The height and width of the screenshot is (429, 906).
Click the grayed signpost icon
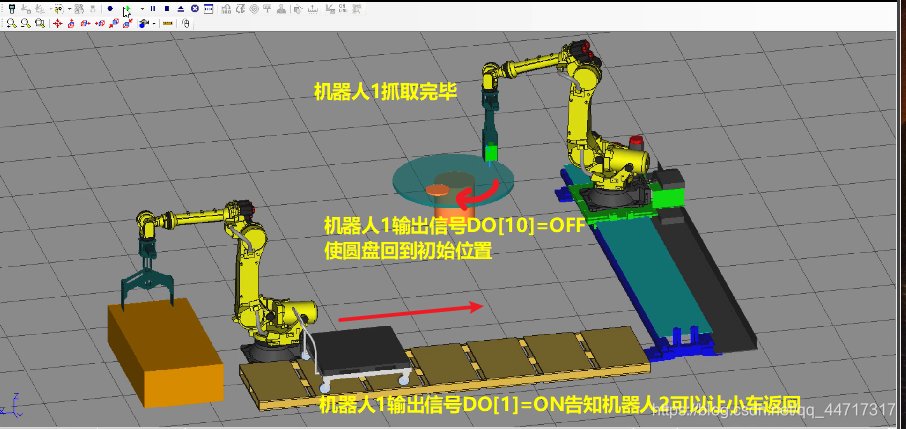tap(267, 9)
